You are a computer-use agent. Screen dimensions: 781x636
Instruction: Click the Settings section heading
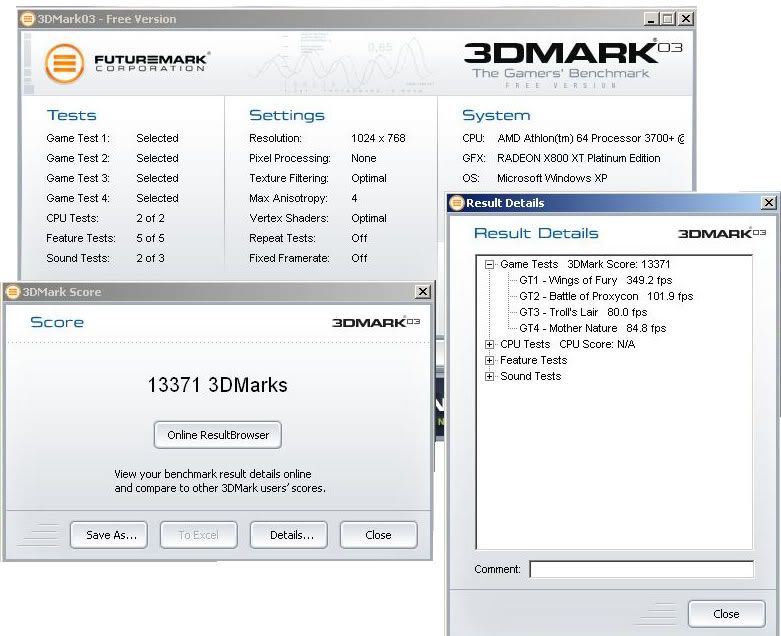[x=287, y=115]
